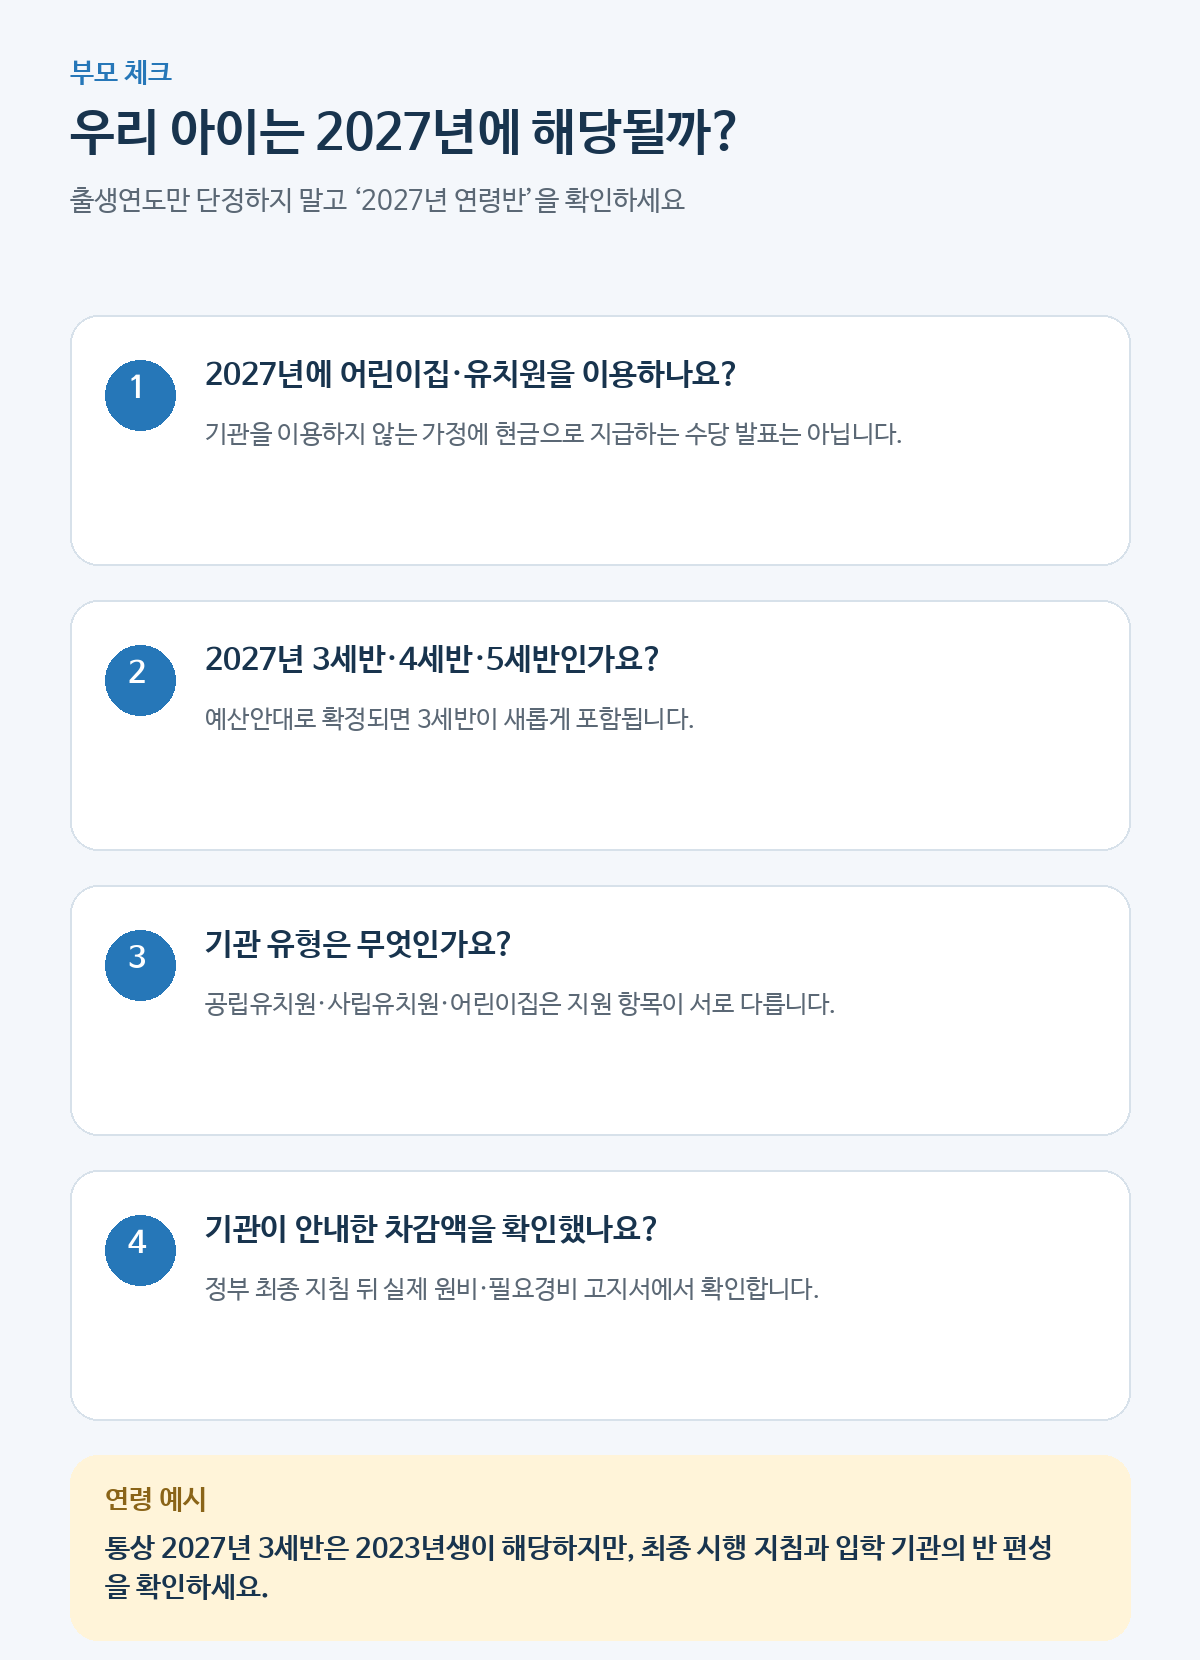Select the '부모 체크' label at top
This screenshot has width=1200, height=1660.
coord(121,72)
